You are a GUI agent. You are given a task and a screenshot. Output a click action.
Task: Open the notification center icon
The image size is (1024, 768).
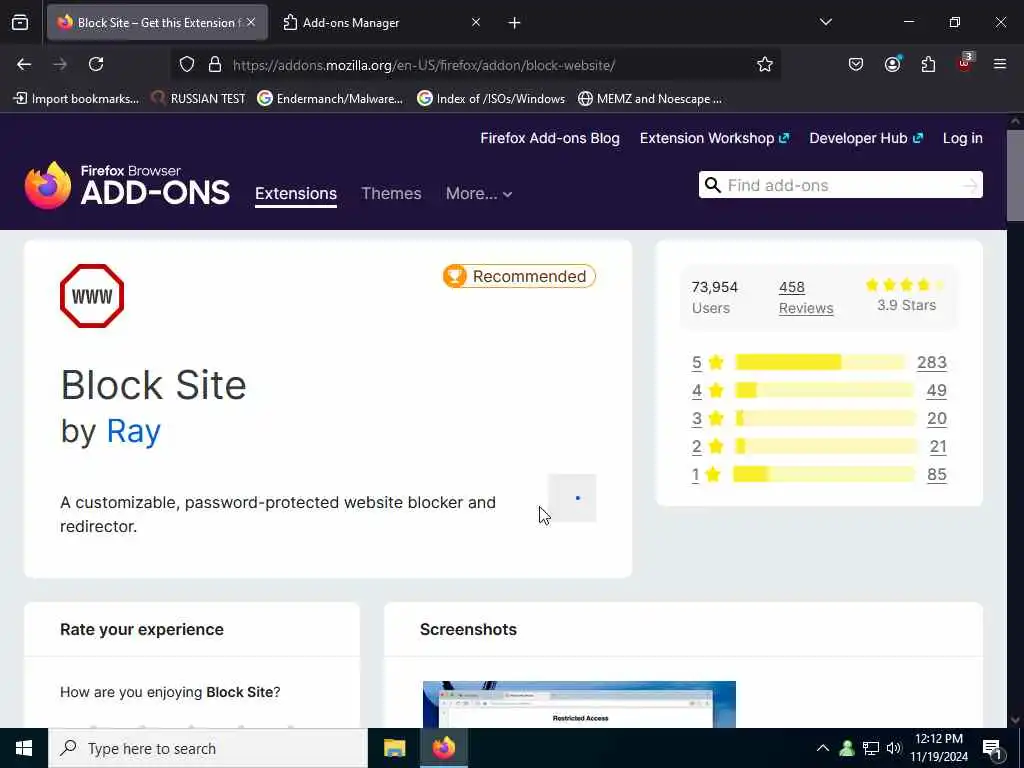coord(993,749)
